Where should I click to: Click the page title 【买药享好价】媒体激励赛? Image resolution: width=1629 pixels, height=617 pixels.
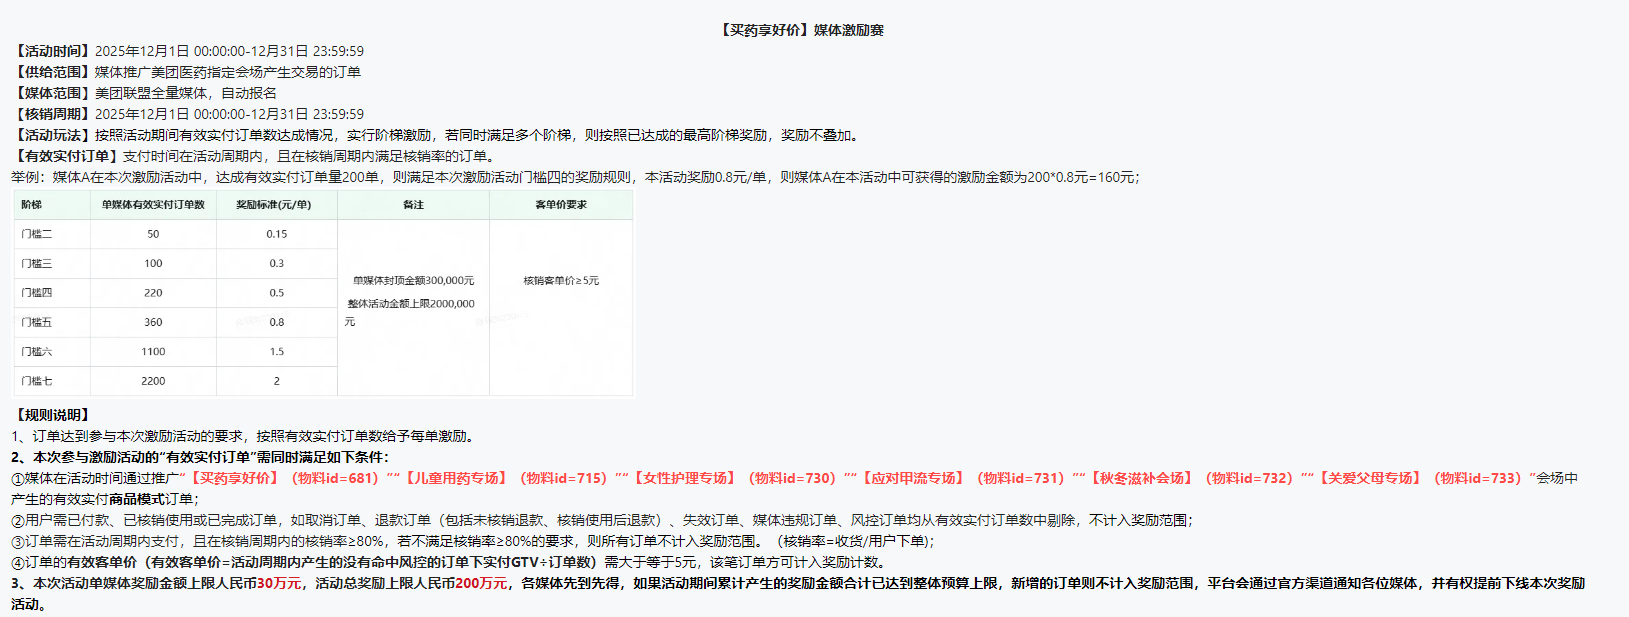pos(800,30)
